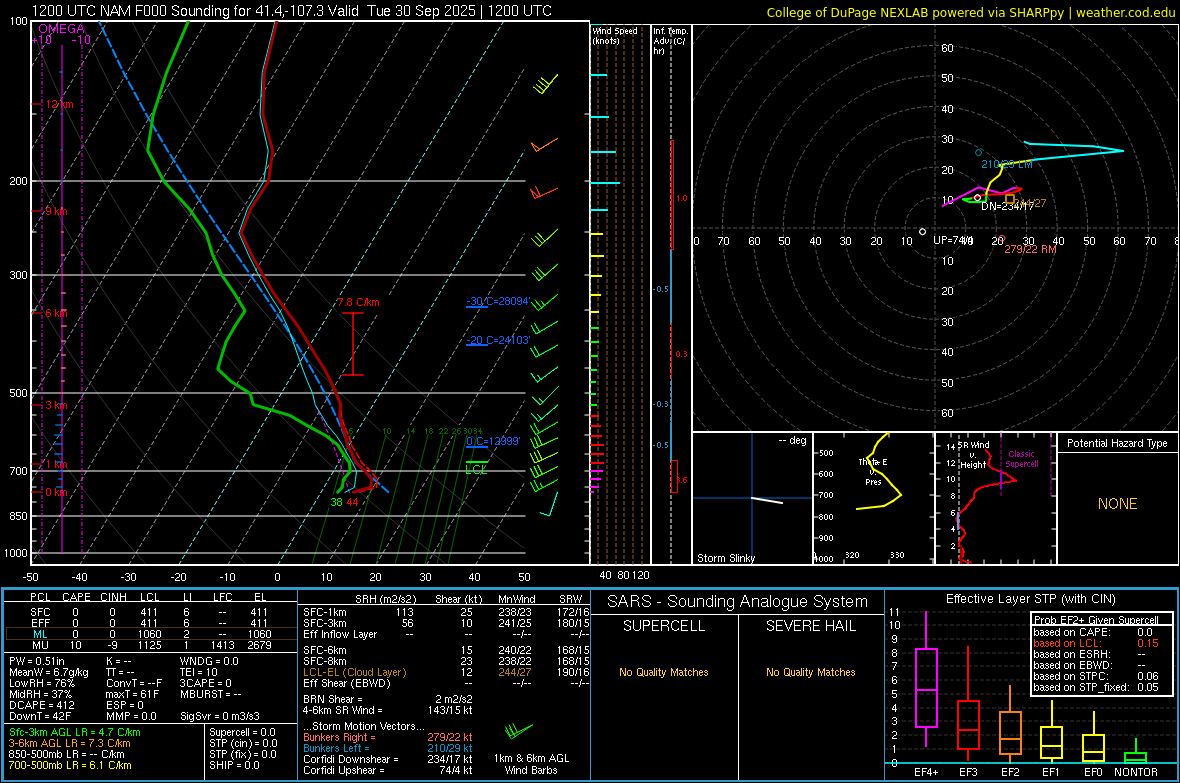1180x783 pixels.
Task: Click the Prob EF2+ Given Supercell heading
Action: (1096, 620)
